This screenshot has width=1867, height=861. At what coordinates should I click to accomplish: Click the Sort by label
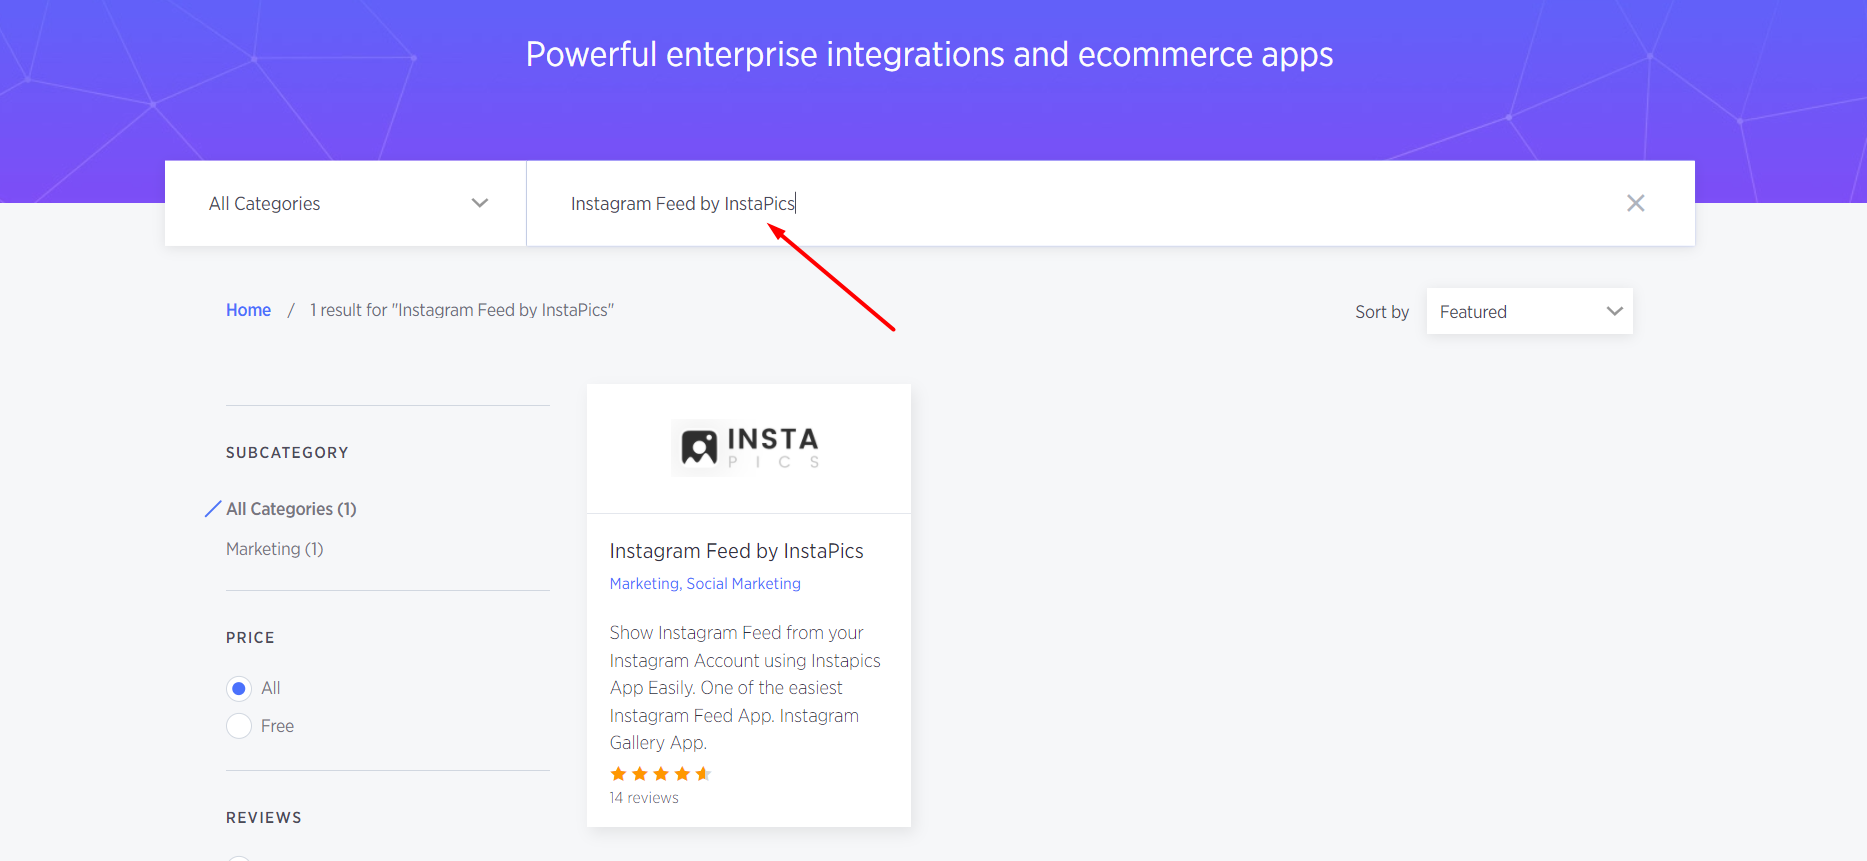point(1382,312)
